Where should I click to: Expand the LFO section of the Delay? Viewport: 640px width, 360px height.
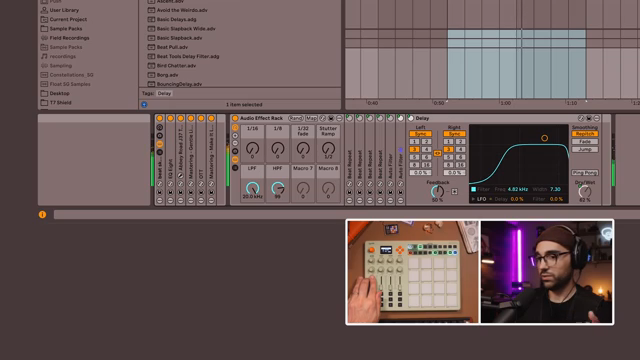click(473, 199)
